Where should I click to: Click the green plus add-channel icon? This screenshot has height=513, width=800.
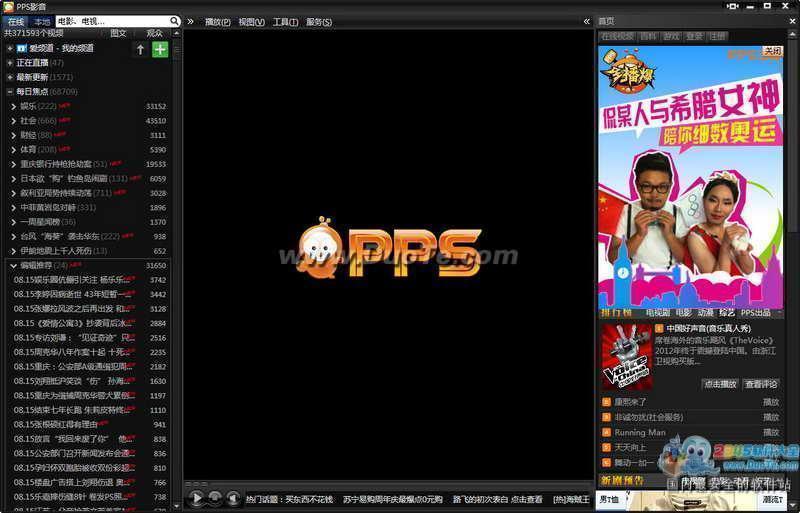pos(160,49)
